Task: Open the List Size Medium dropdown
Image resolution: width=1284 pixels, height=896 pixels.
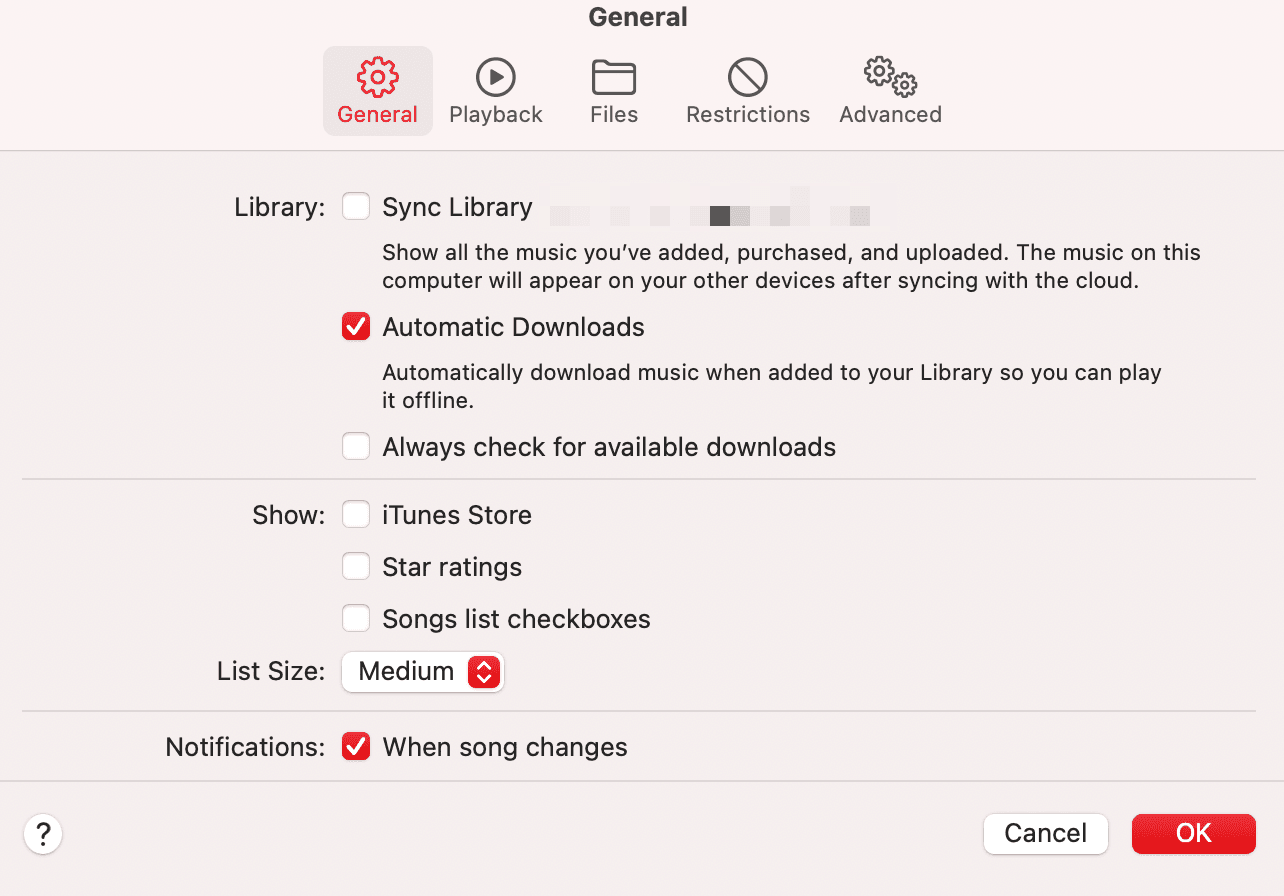Action: (423, 671)
